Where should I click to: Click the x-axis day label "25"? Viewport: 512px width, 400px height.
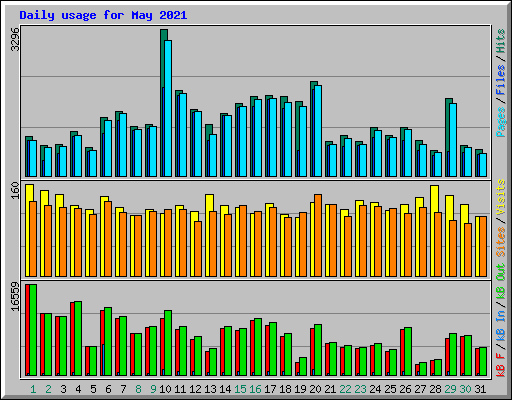coord(390,389)
